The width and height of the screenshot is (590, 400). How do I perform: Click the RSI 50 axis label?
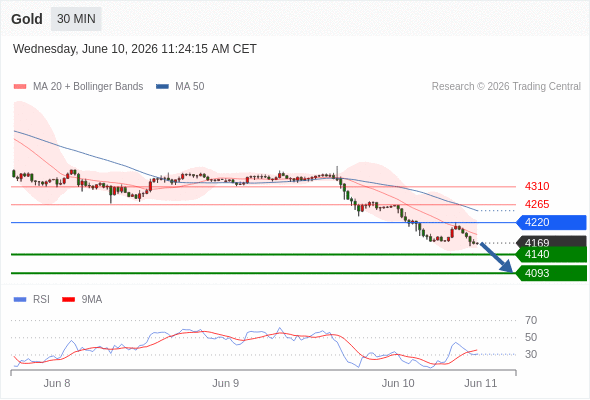click(x=531, y=338)
